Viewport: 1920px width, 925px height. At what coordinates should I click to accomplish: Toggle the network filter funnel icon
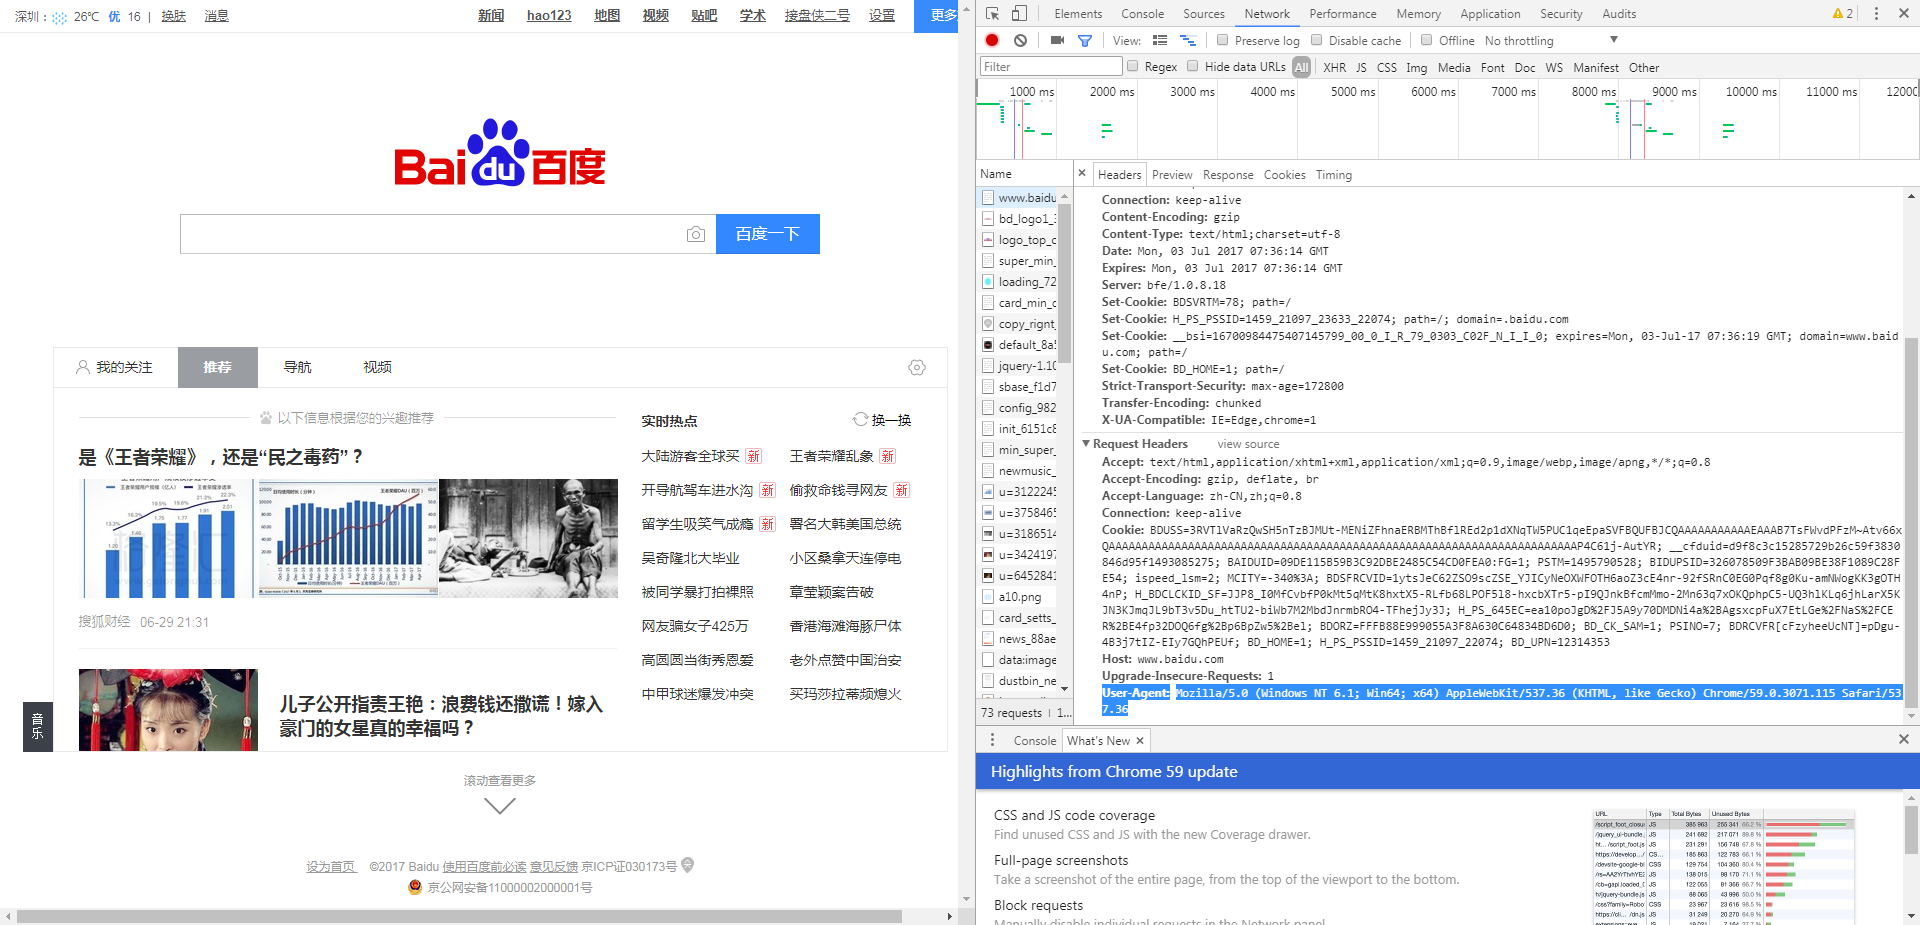[1085, 41]
